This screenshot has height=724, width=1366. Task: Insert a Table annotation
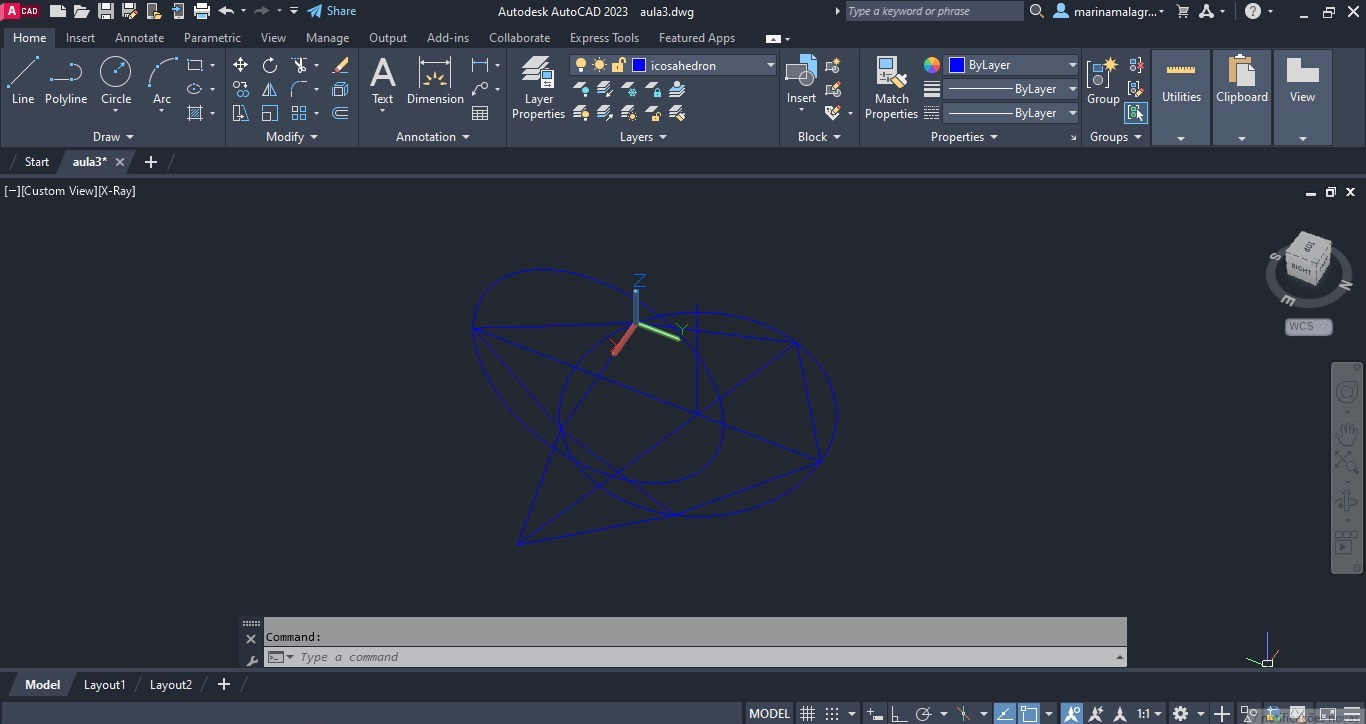point(480,113)
